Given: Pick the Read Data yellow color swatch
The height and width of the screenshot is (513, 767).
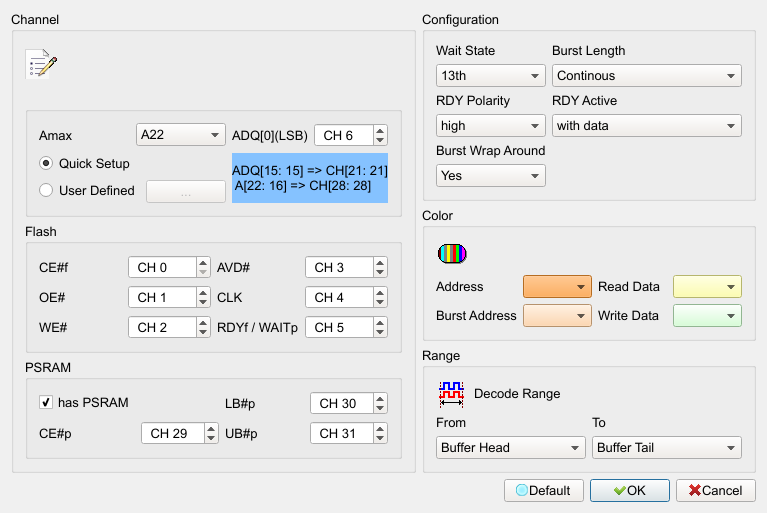Looking at the screenshot, I should (707, 287).
